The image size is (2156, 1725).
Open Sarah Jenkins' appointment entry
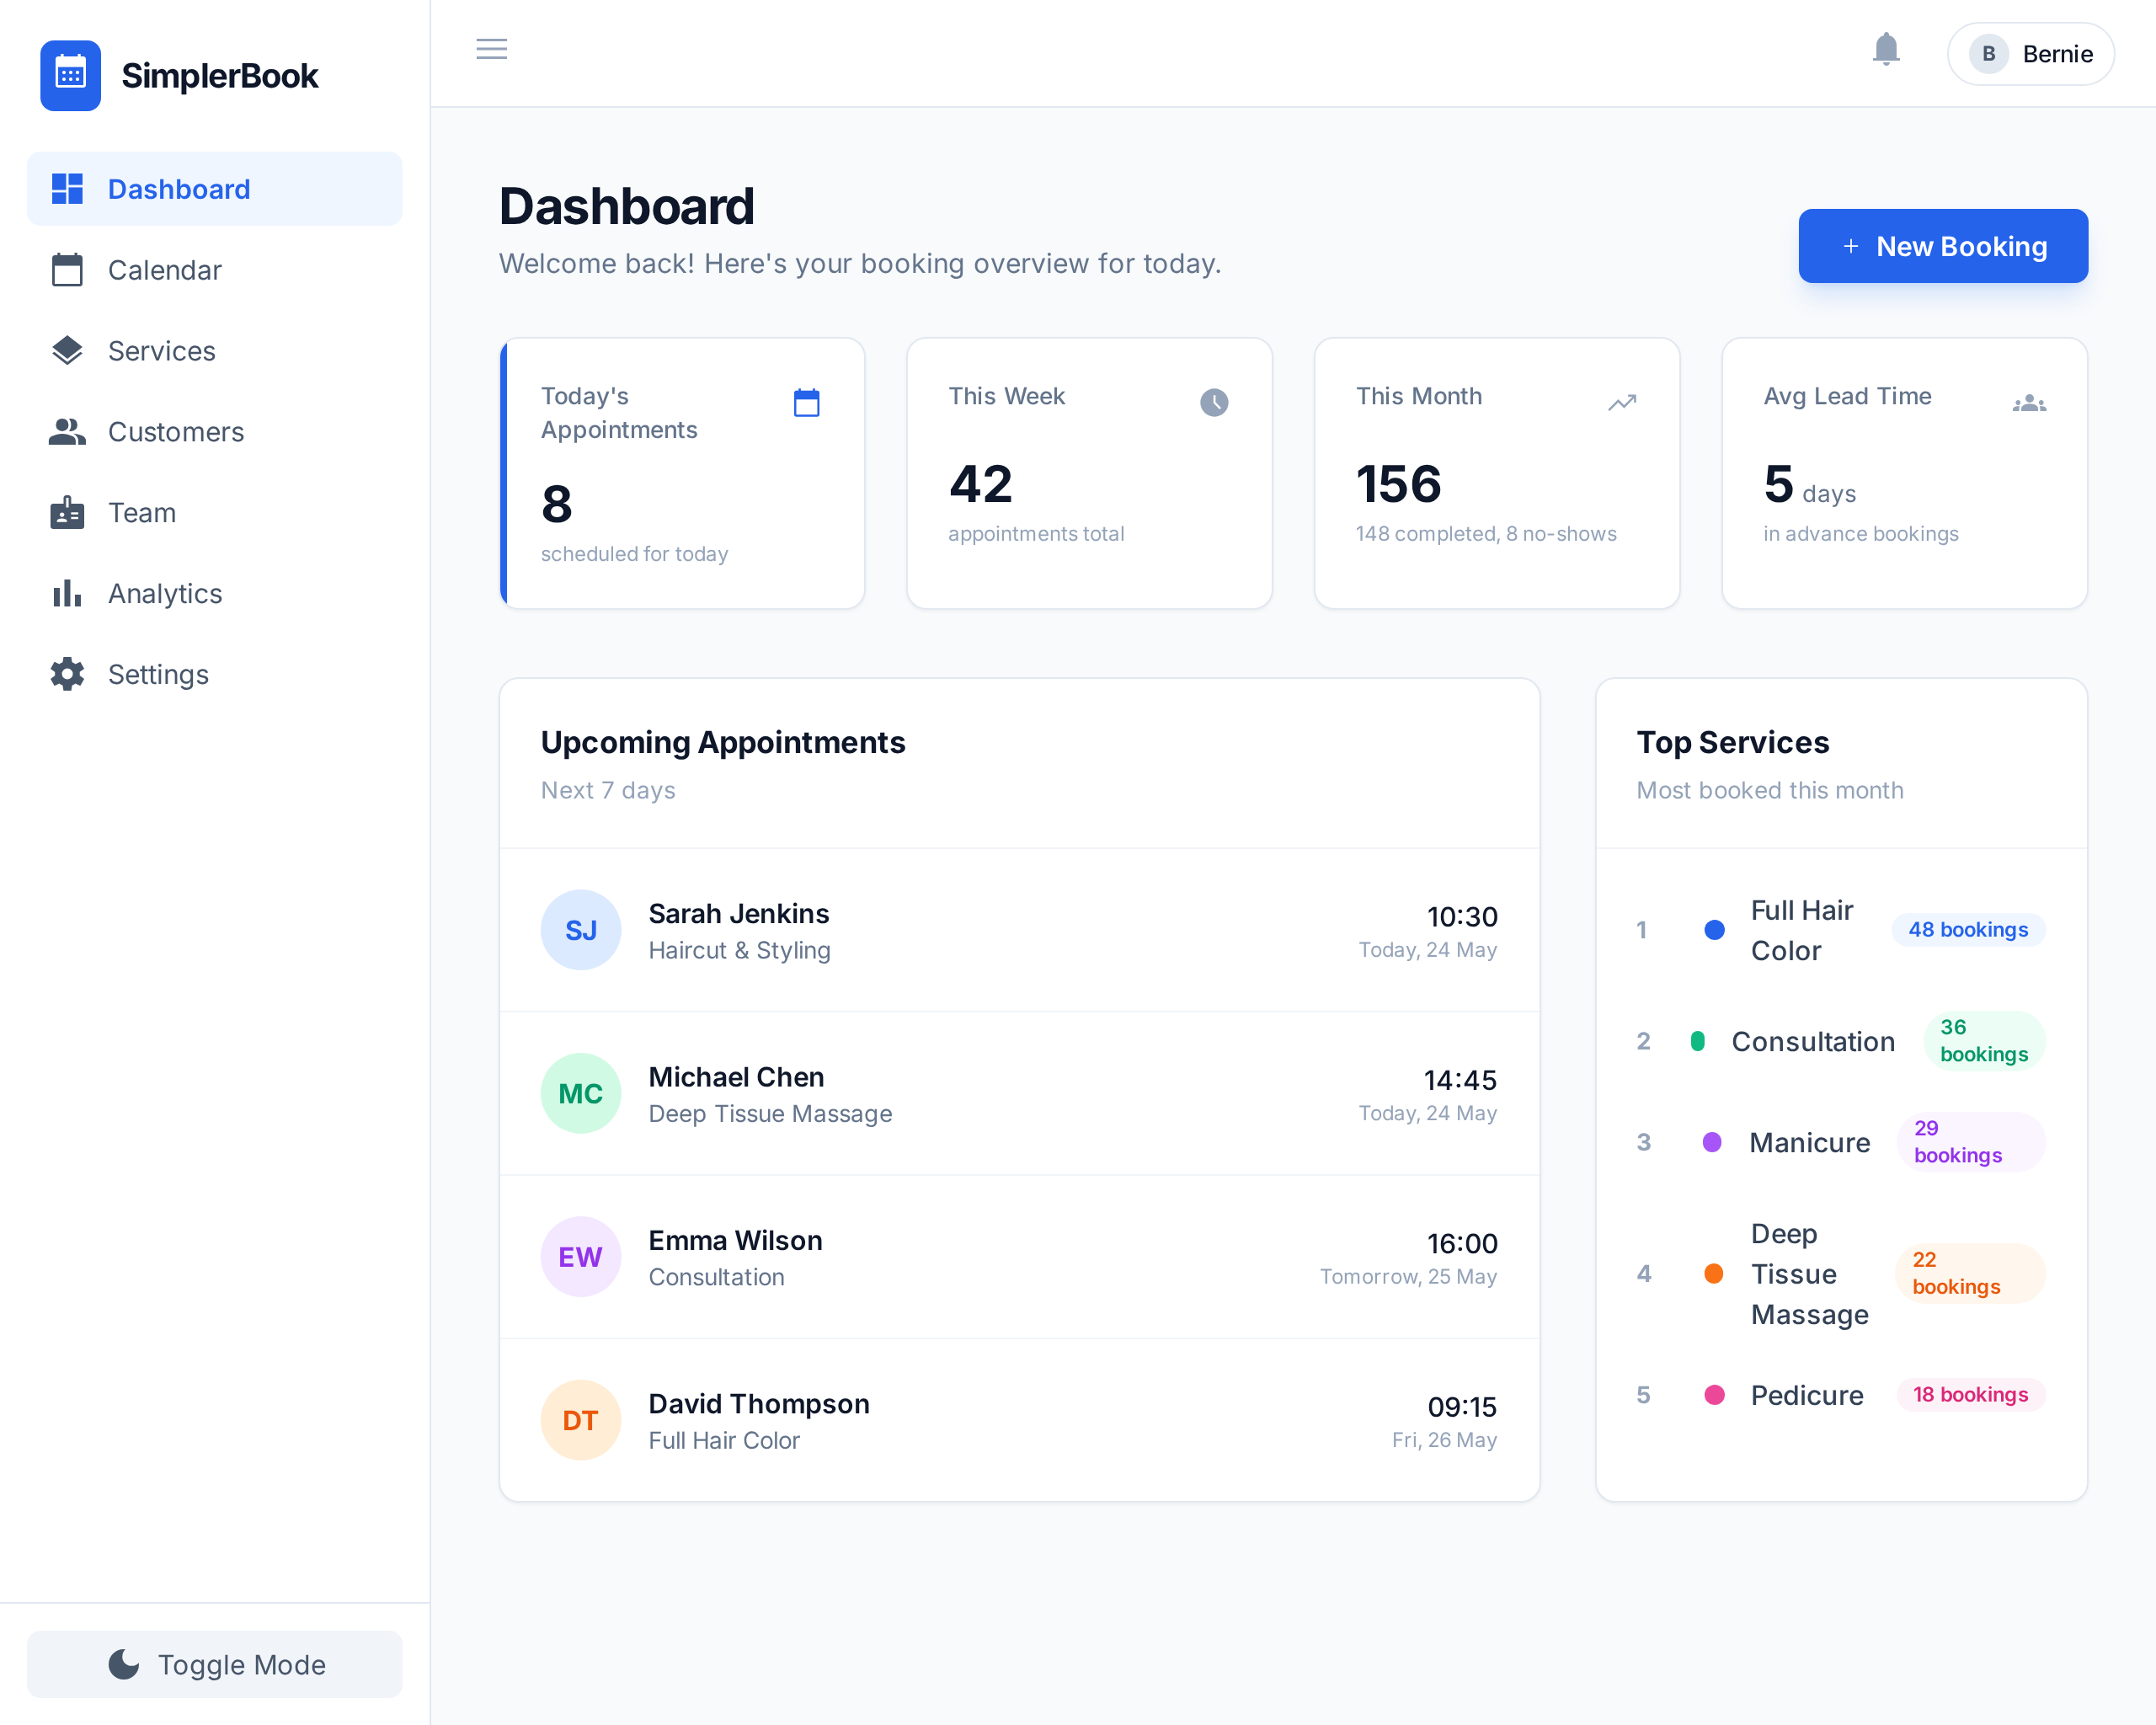[x=1018, y=930]
